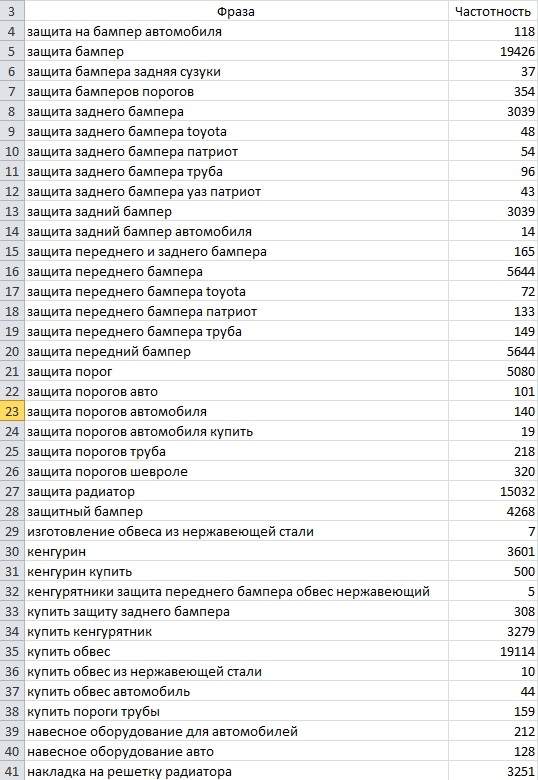Click cell 'накладка на решетку радиатора'

(x=236, y=772)
